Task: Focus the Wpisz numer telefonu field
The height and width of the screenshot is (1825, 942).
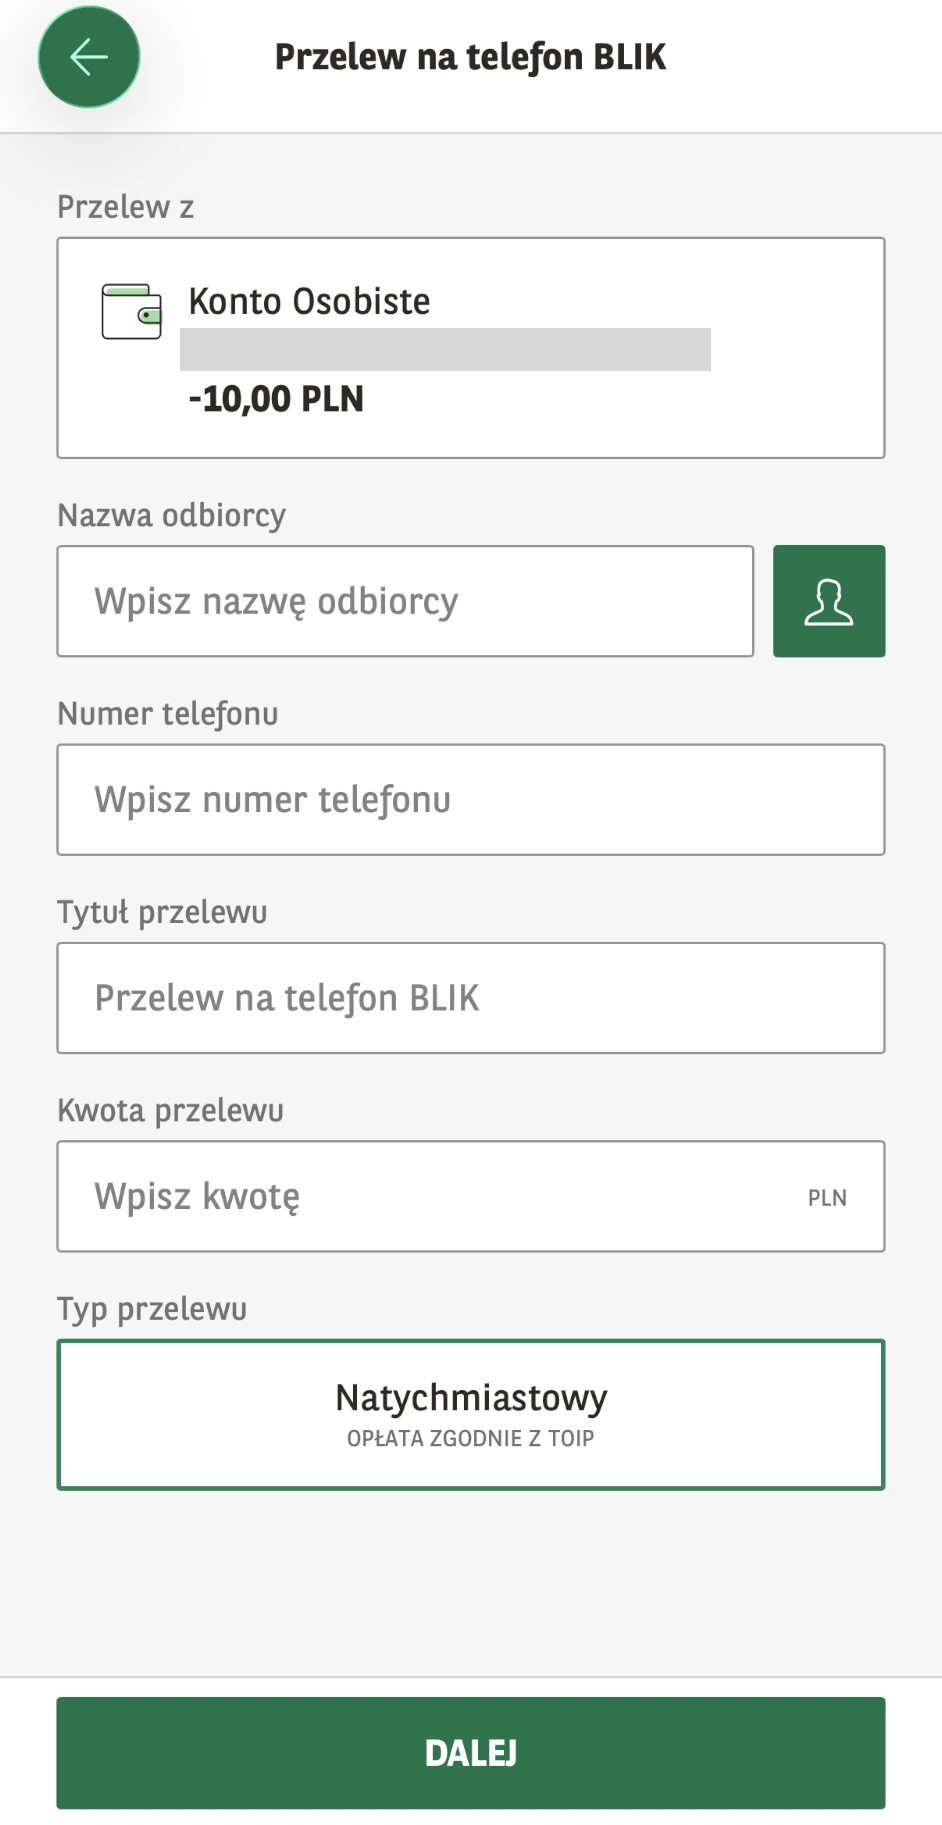Action: tap(471, 799)
